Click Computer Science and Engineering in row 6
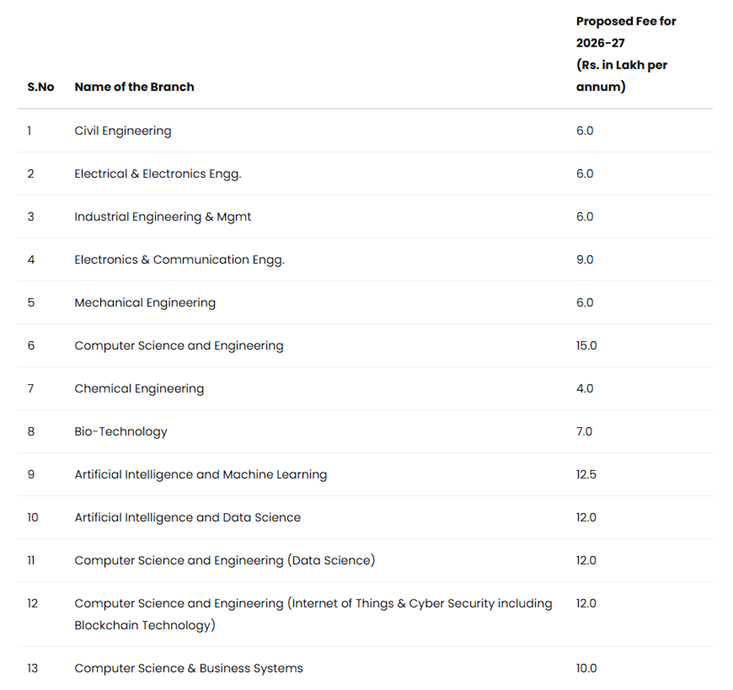 point(179,346)
